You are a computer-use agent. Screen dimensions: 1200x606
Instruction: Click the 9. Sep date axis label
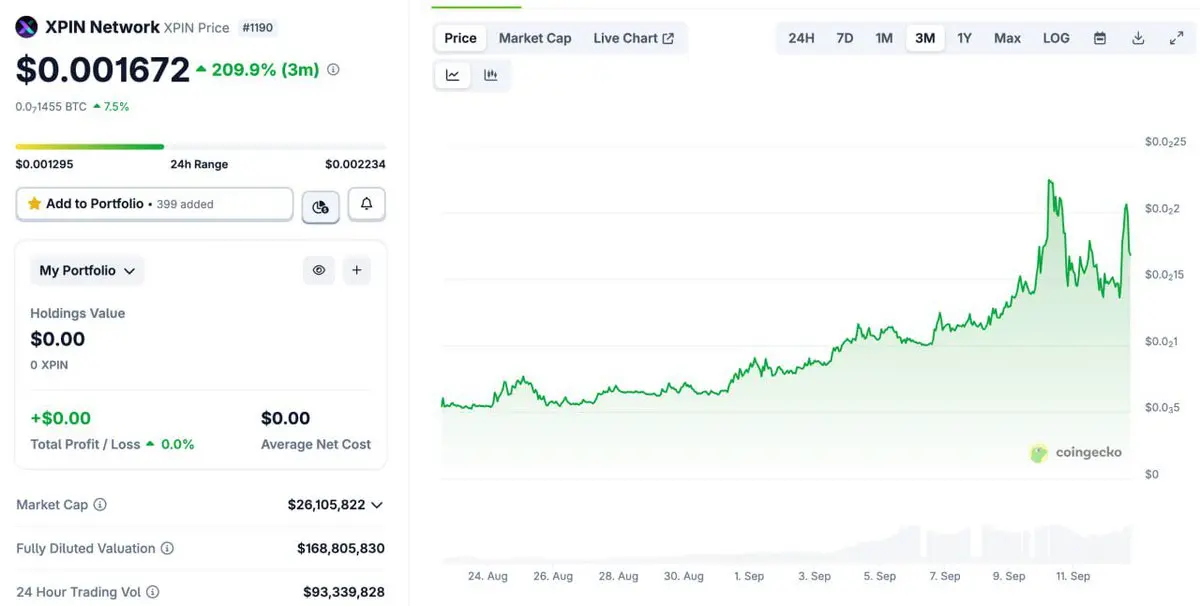[1008, 576]
